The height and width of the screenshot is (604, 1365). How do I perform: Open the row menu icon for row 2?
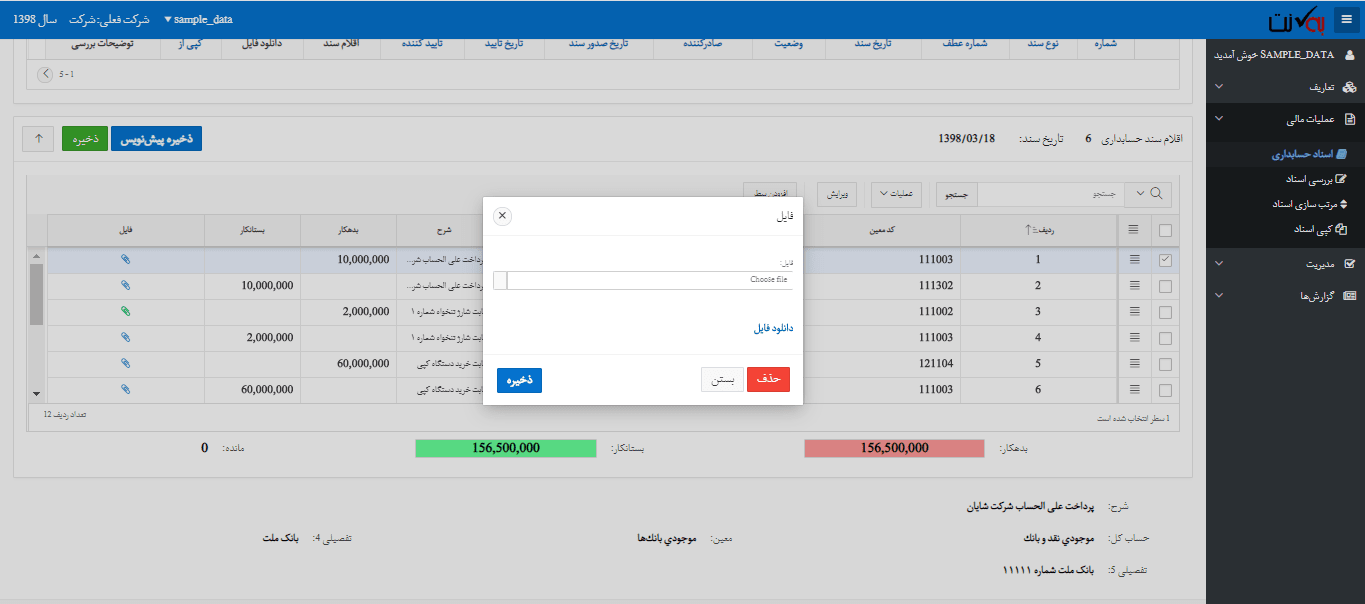(x=1136, y=285)
